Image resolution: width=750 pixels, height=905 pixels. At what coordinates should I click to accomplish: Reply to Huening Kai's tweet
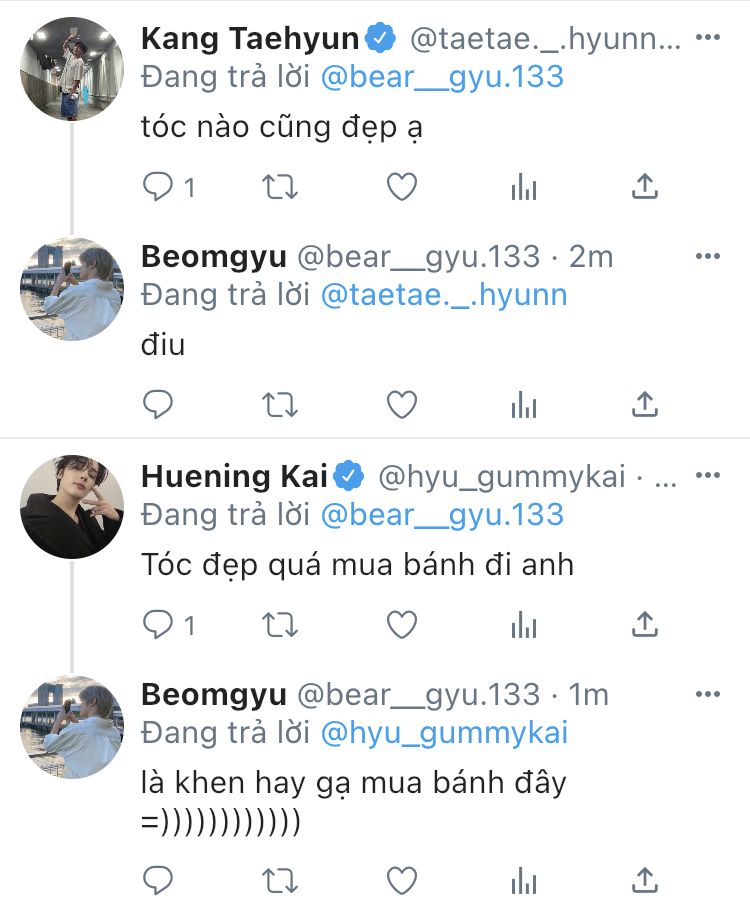159,625
